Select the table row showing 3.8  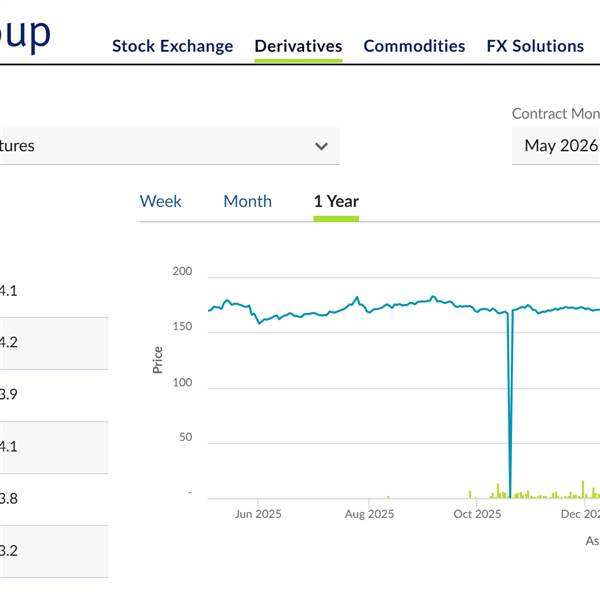pyautogui.click(x=50, y=498)
